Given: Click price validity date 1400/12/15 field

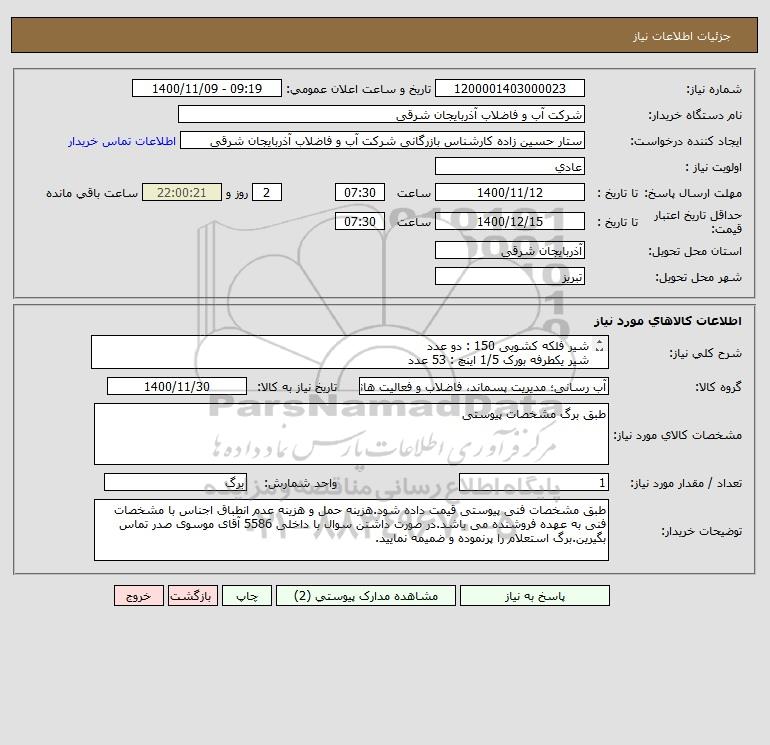Looking at the screenshot, I should pyautogui.click(x=510, y=221).
